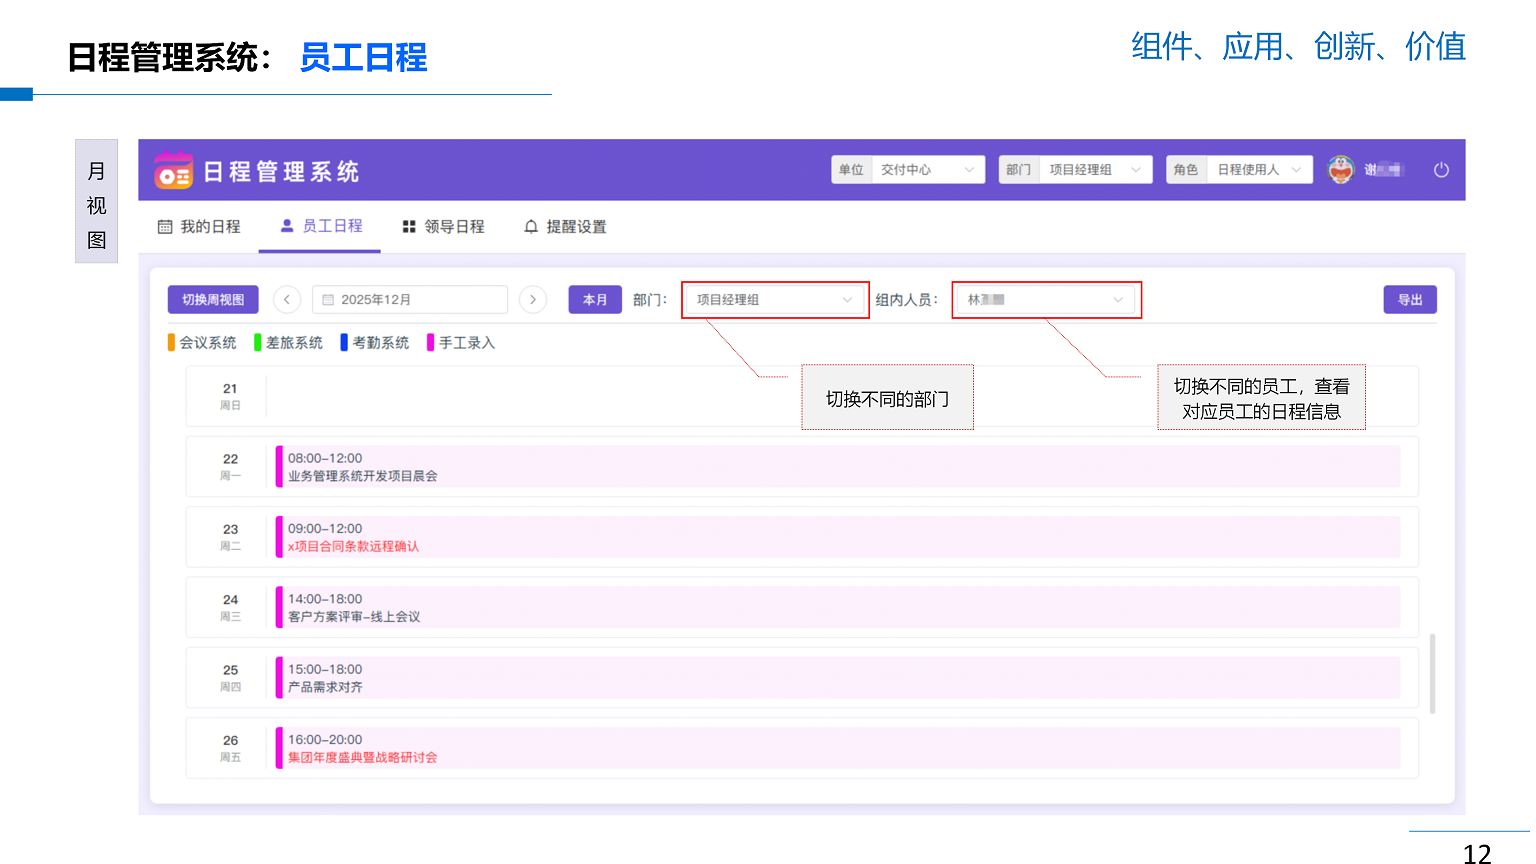Click 切换周视图 button
Image resolution: width=1536 pixels, height=864 pixels.
pyautogui.click(x=213, y=300)
